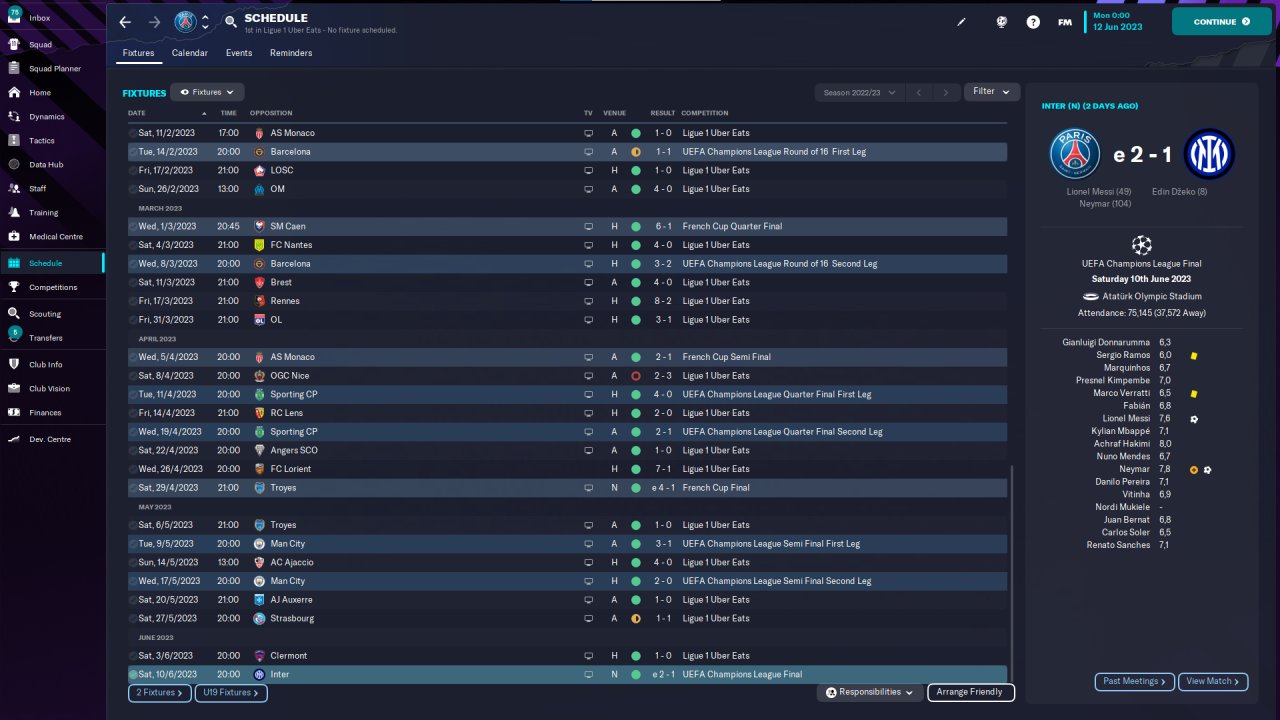Screen dimensions: 1280x720
Task: Tick the circle on the Wed, 1/3/2023 row
Action: pyautogui.click(x=133, y=226)
